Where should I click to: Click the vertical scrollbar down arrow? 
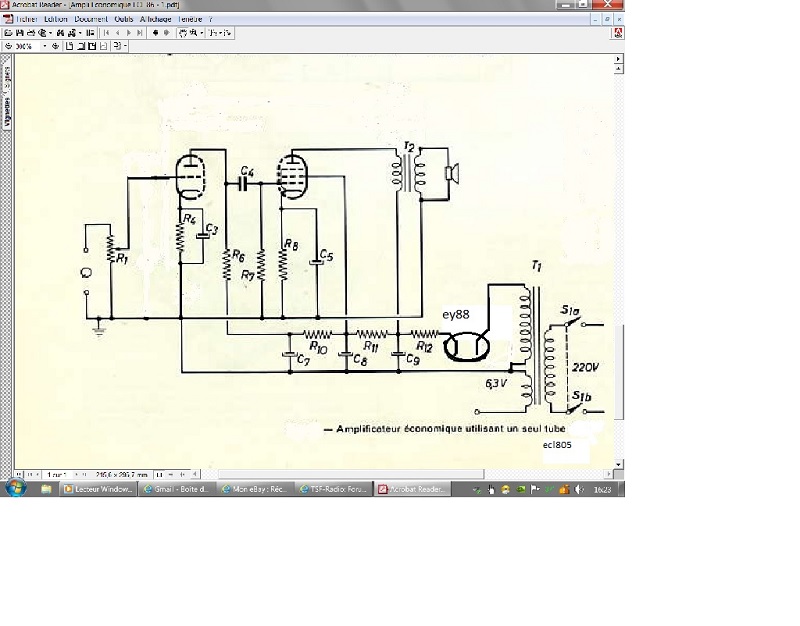pyautogui.click(x=618, y=464)
